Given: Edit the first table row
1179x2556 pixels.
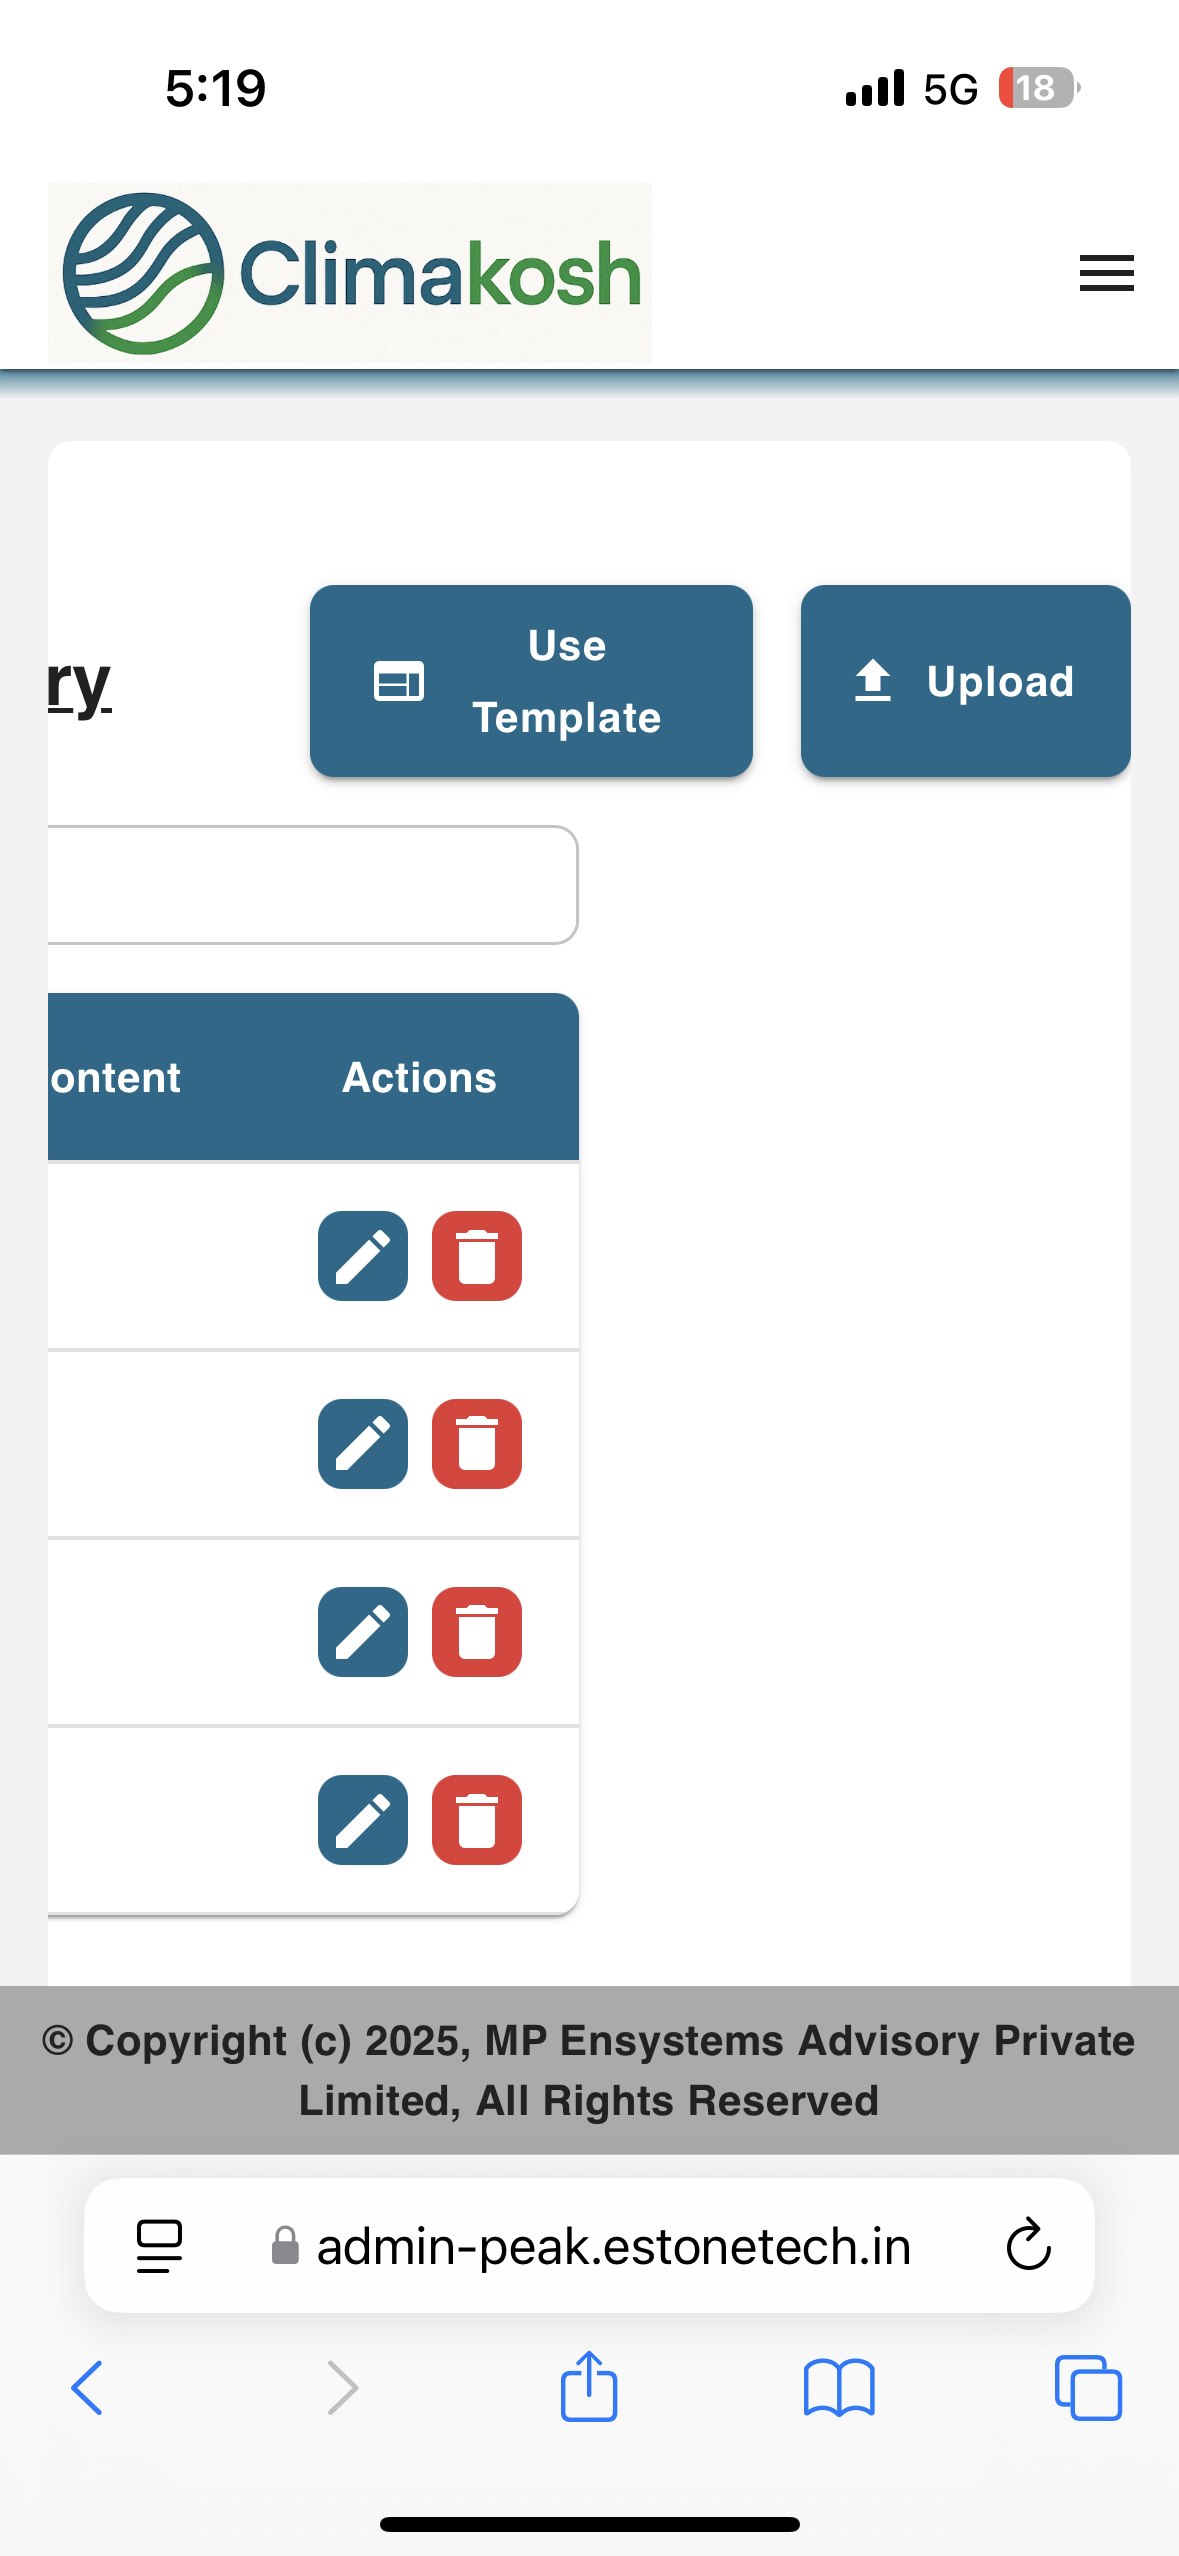Looking at the screenshot, I should (x=363, y=1256).
